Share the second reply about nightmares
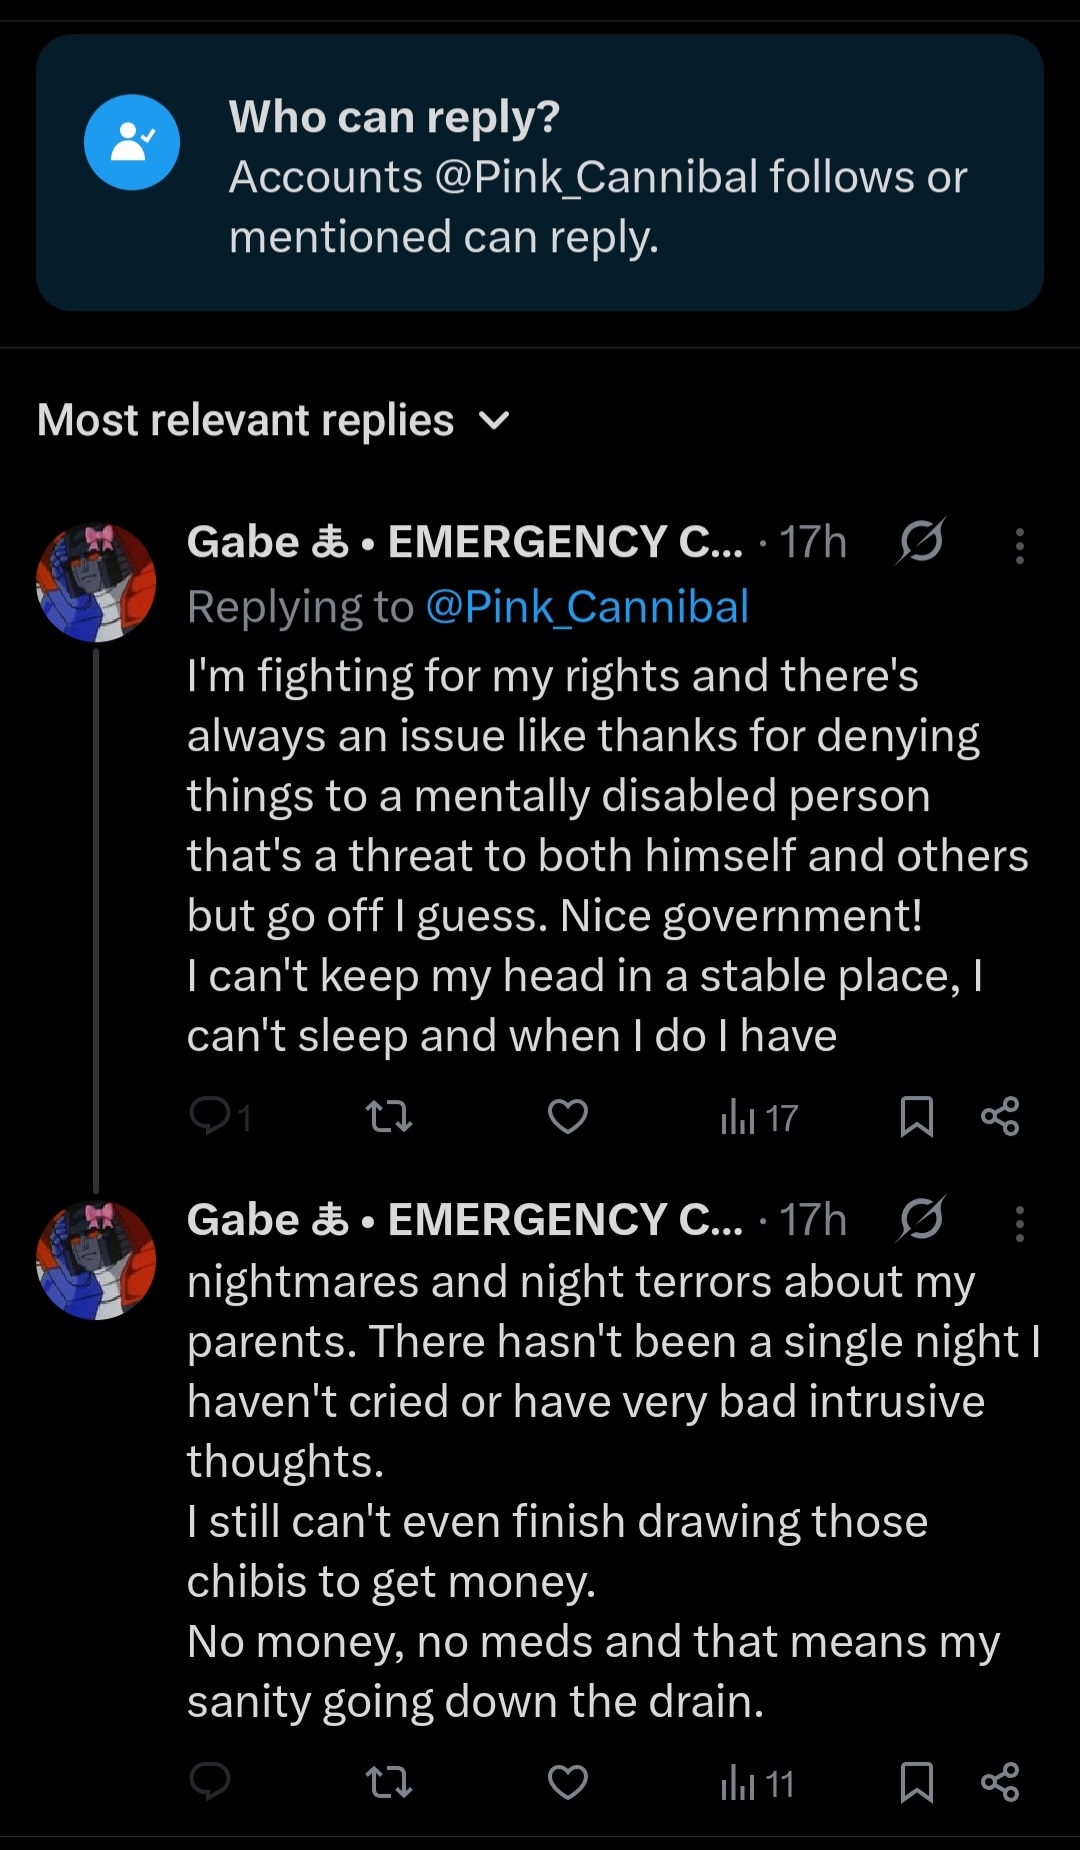Image resolution: width=1080 pixels, height=1850 pixels. coord(999,1782)
